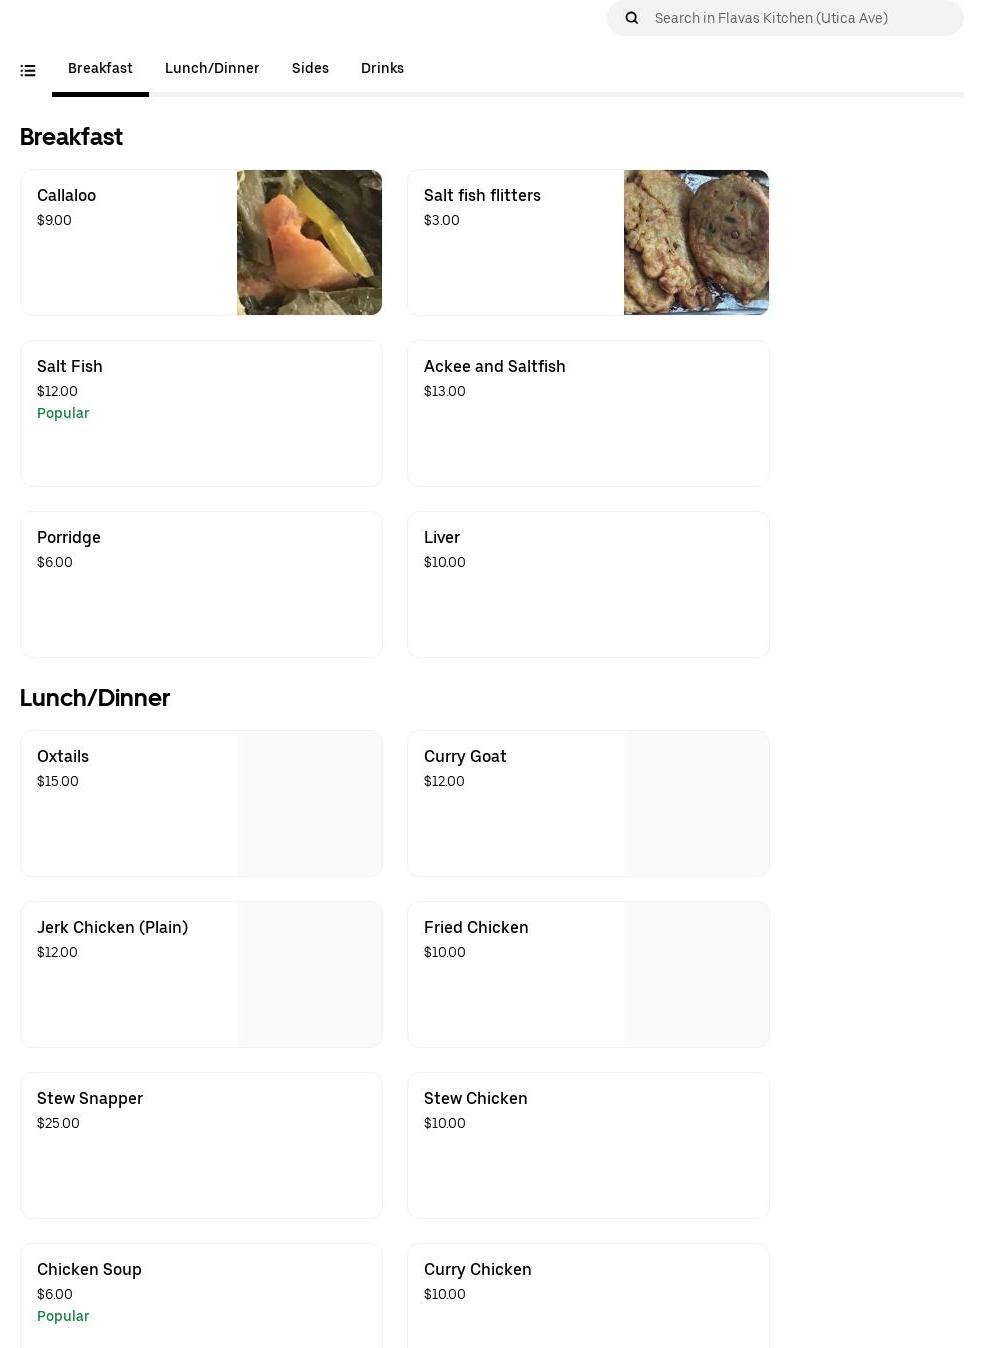View the Salt fish flitters photo
984x1348 pixels.
[x=696, y=242]
